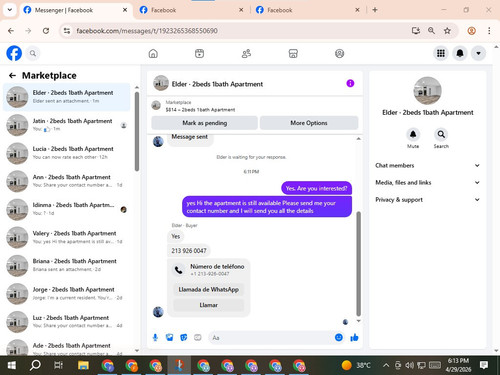Bookmark this page with star icon
This screenshot has height=375, width=500.
[x=447, y=31]
